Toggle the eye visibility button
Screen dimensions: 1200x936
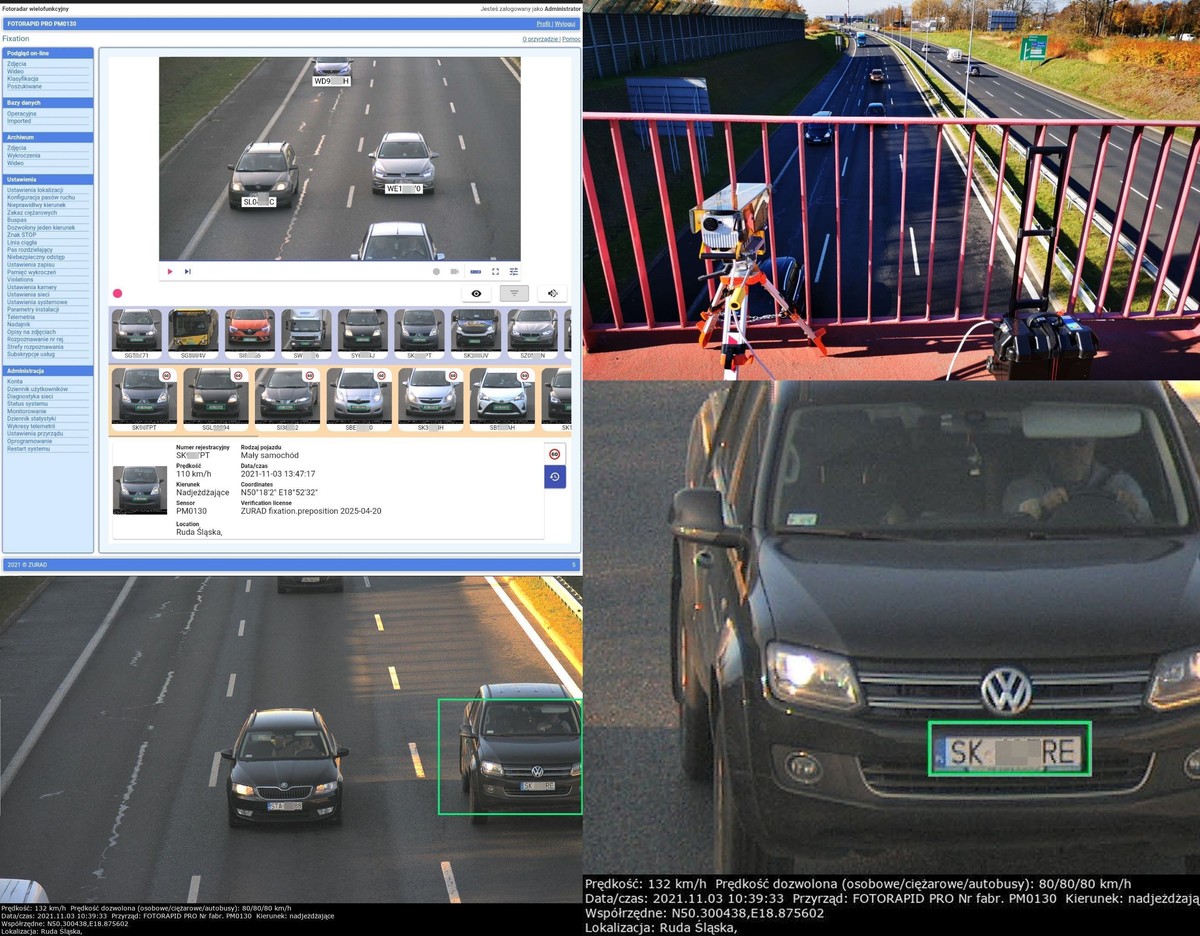[476, 293]
